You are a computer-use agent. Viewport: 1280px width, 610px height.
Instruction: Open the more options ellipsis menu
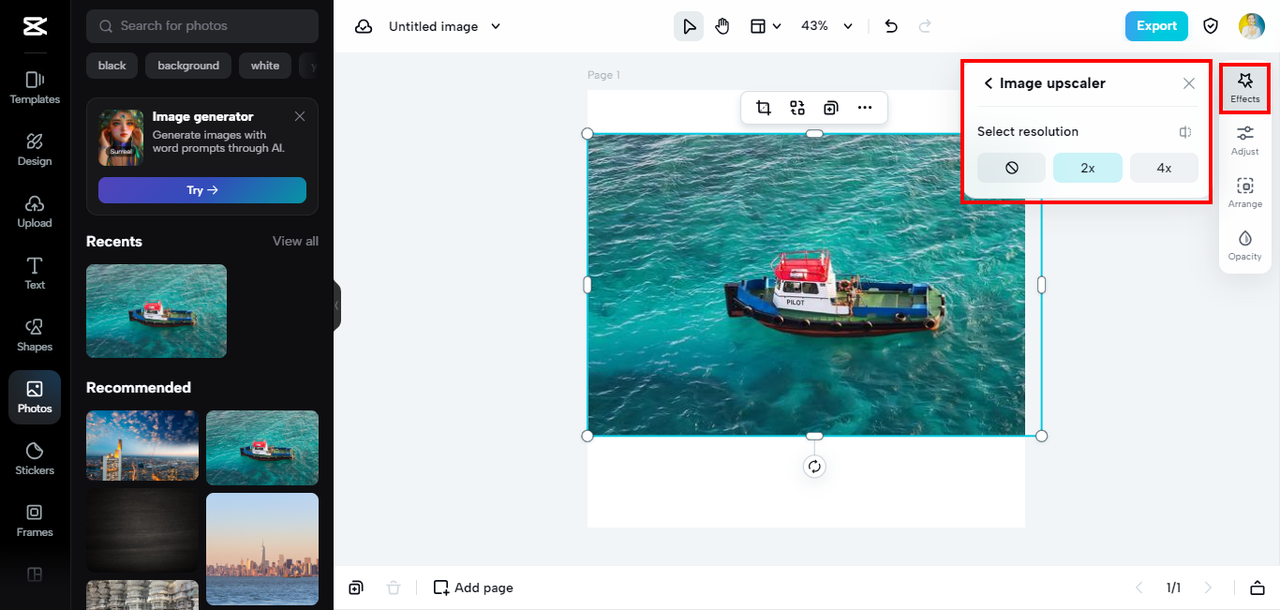click(865, 108)
